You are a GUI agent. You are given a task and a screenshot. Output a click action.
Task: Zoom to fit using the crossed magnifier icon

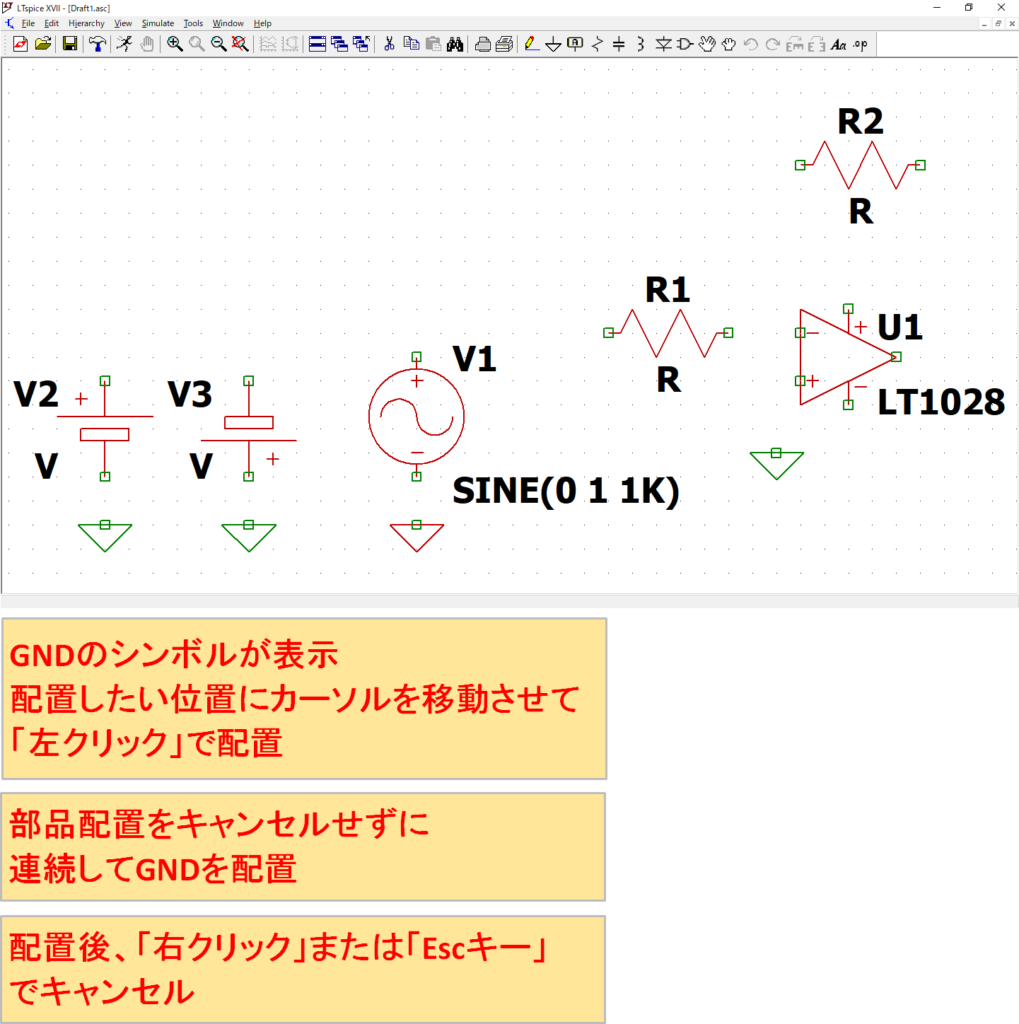(x=240, y=44)
